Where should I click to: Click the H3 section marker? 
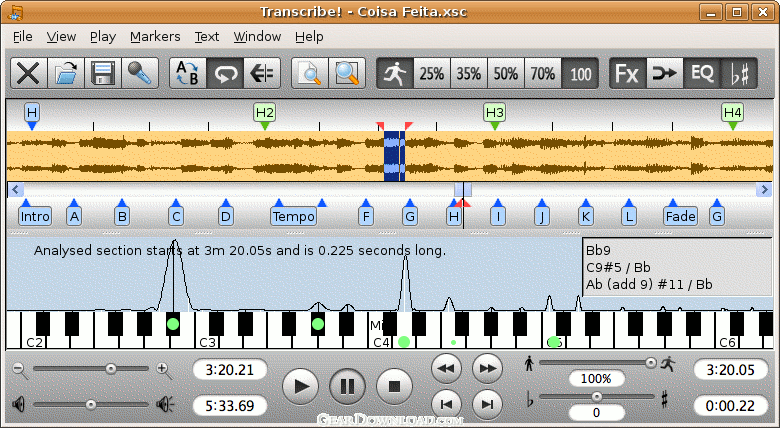[x=494, y=113]
